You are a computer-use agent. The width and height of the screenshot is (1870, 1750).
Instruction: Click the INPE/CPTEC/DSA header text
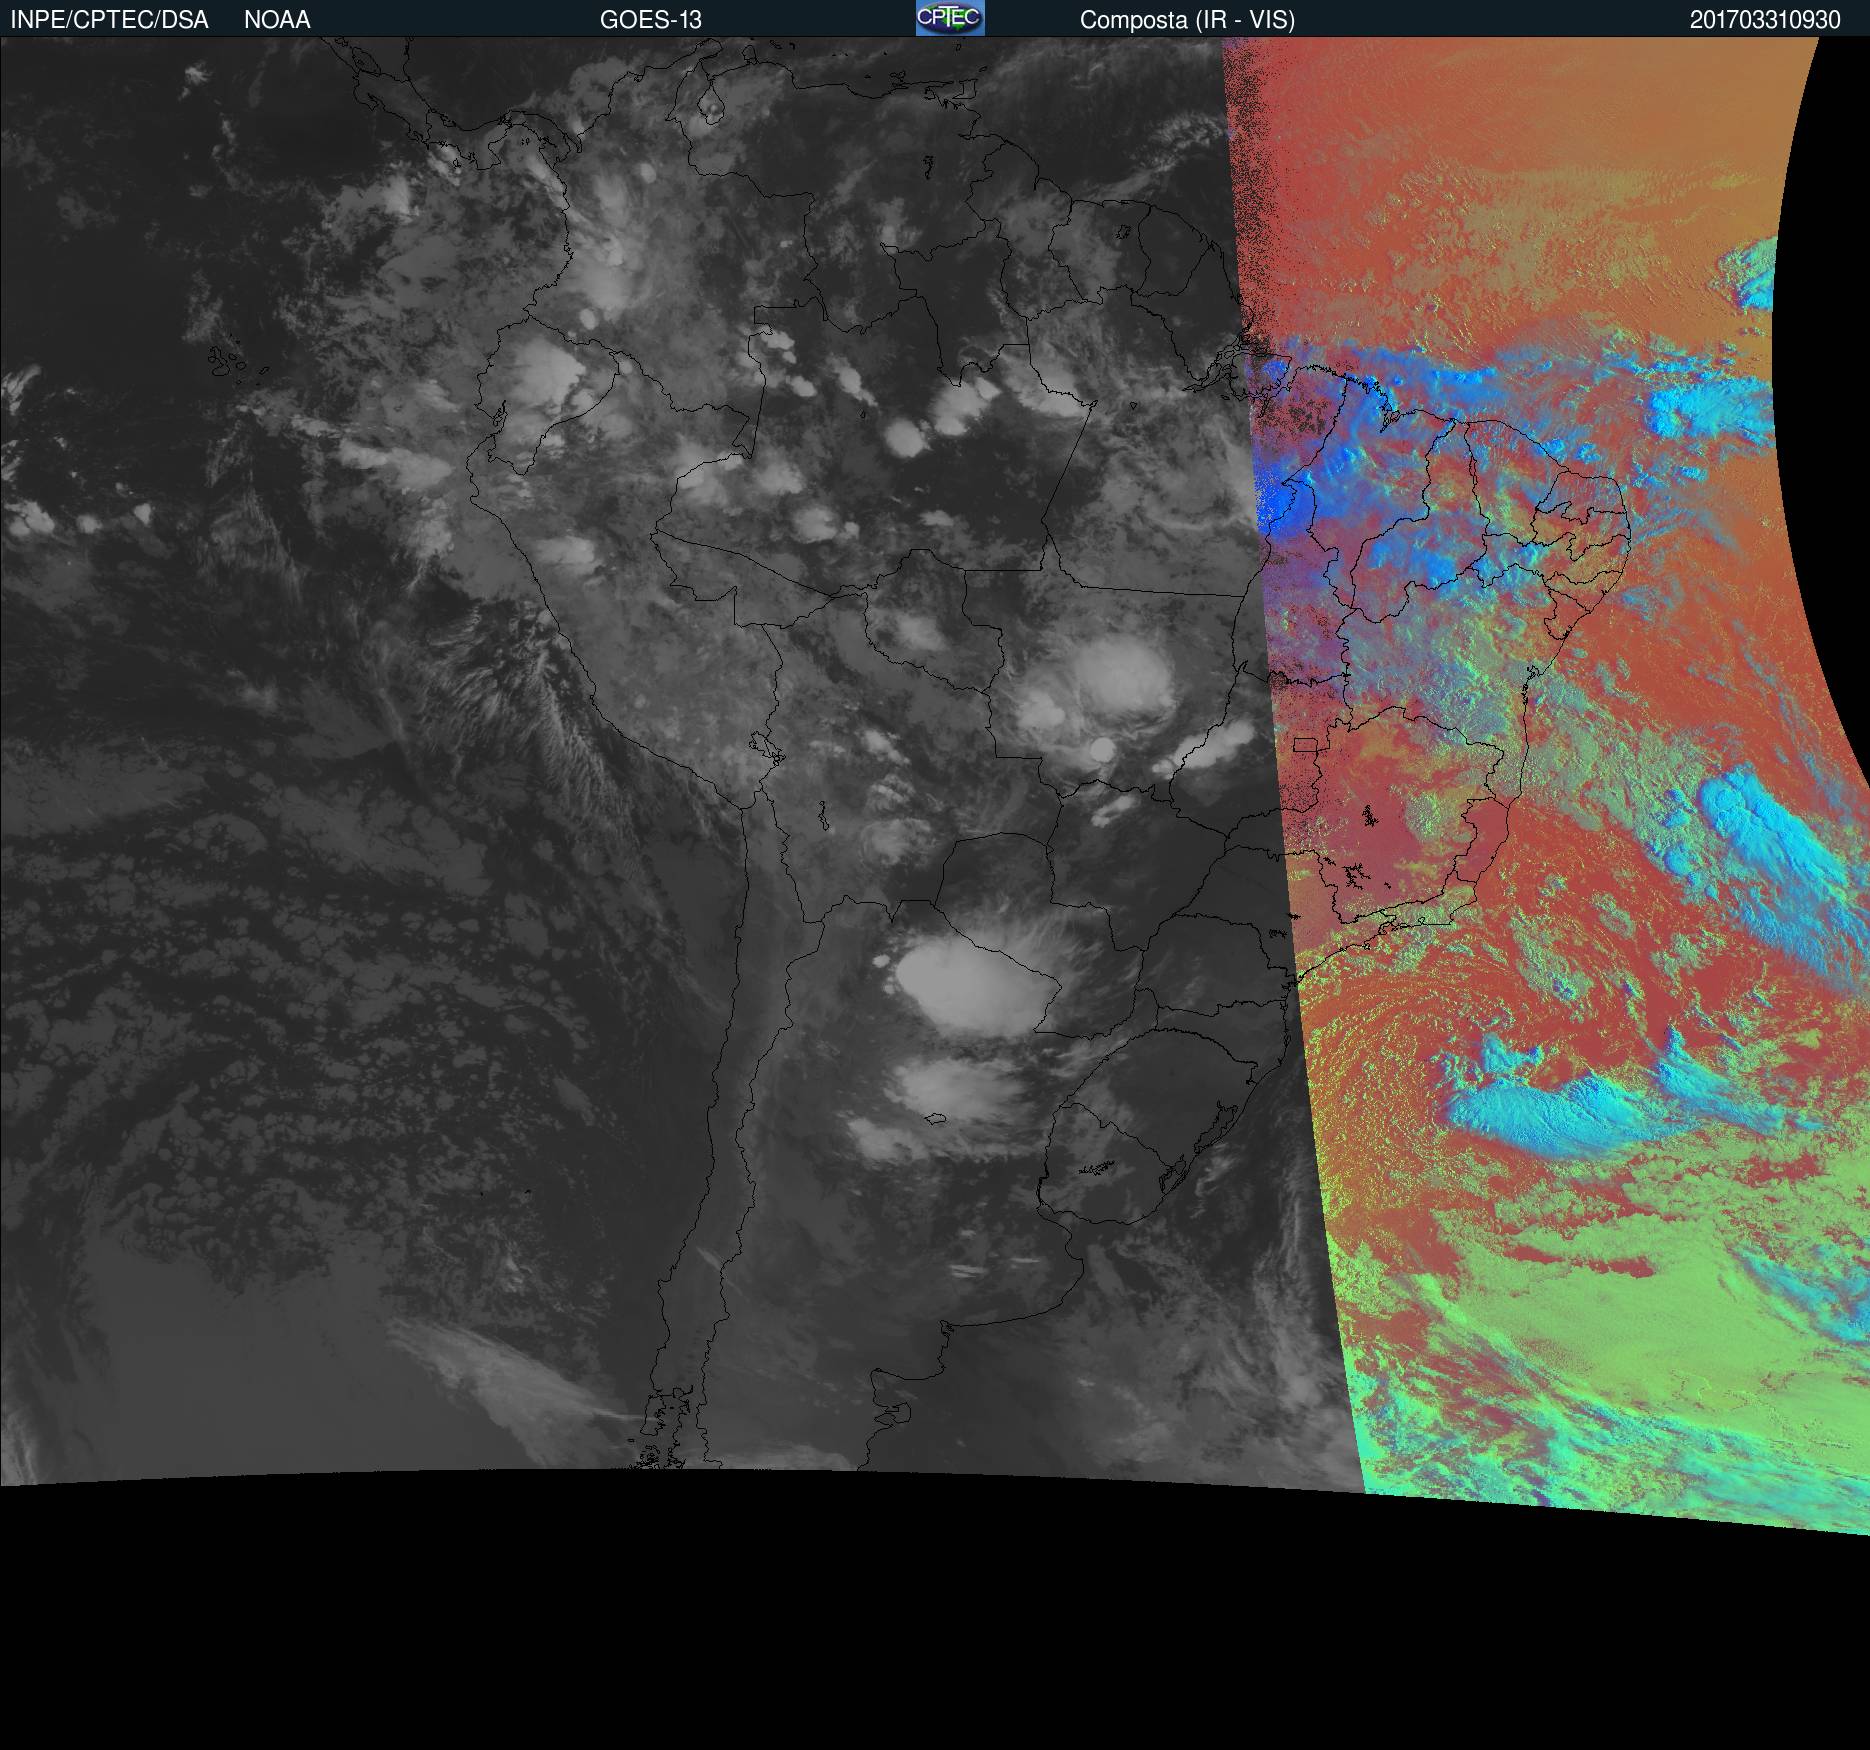point(109,20)
